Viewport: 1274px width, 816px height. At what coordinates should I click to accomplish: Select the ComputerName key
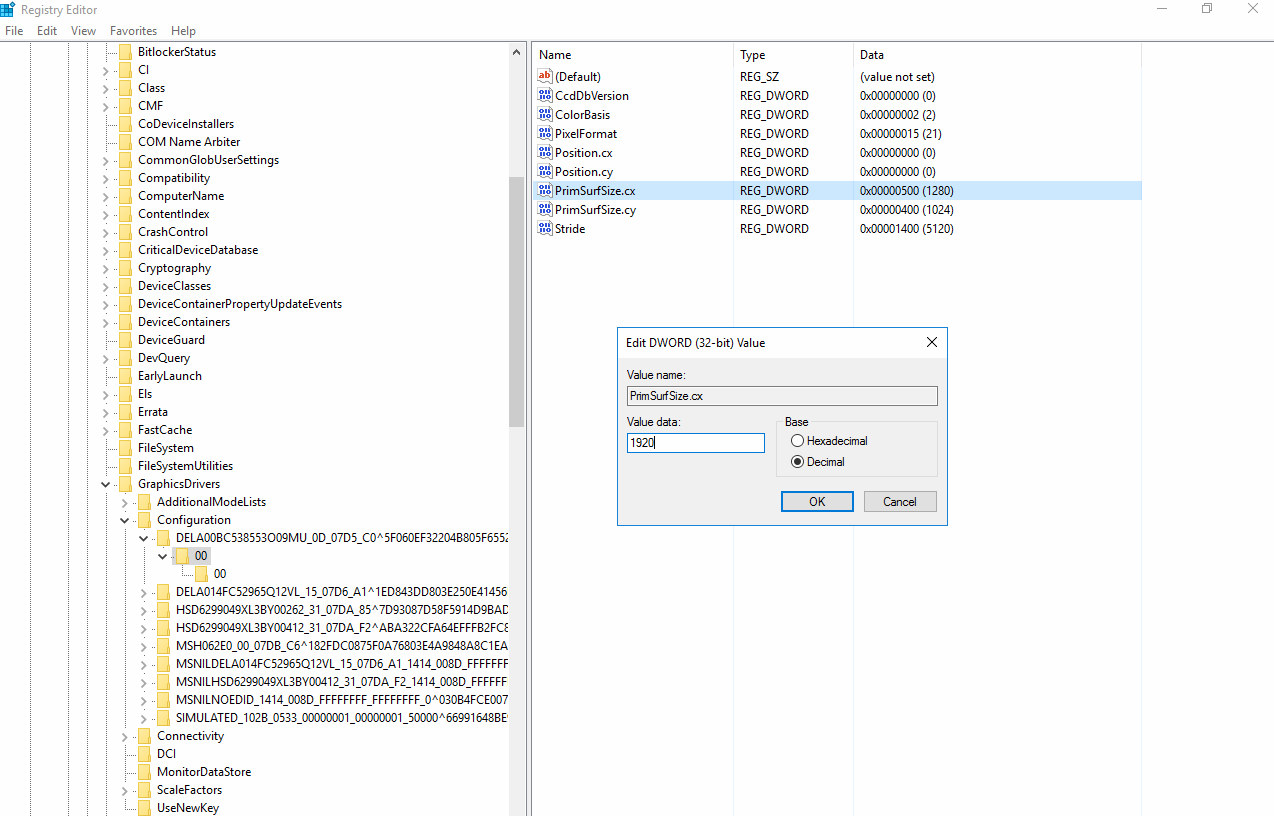point(181,196)
